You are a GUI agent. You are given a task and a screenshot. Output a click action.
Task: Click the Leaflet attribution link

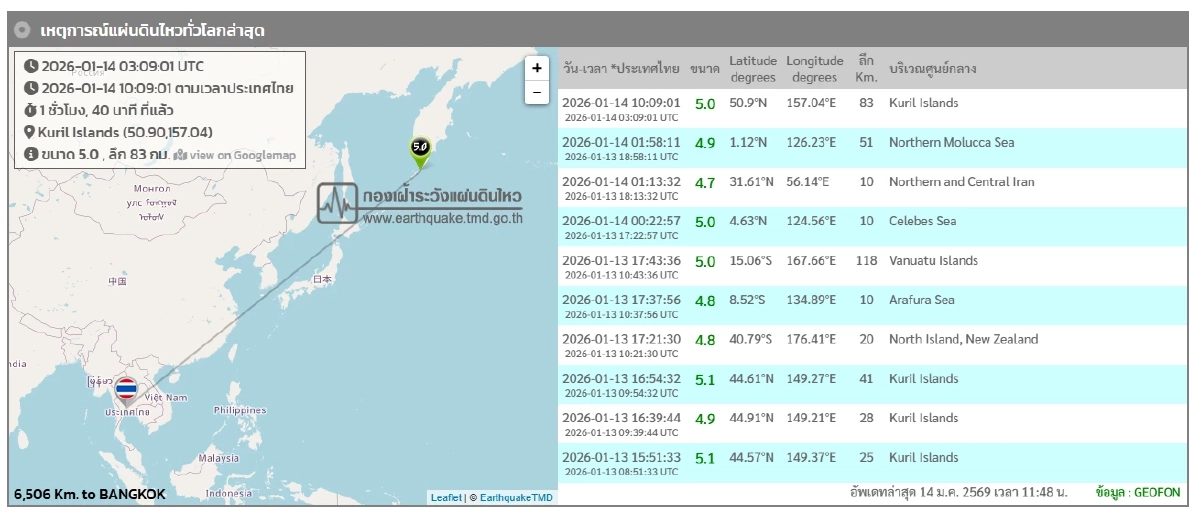(x=446, y=497)
